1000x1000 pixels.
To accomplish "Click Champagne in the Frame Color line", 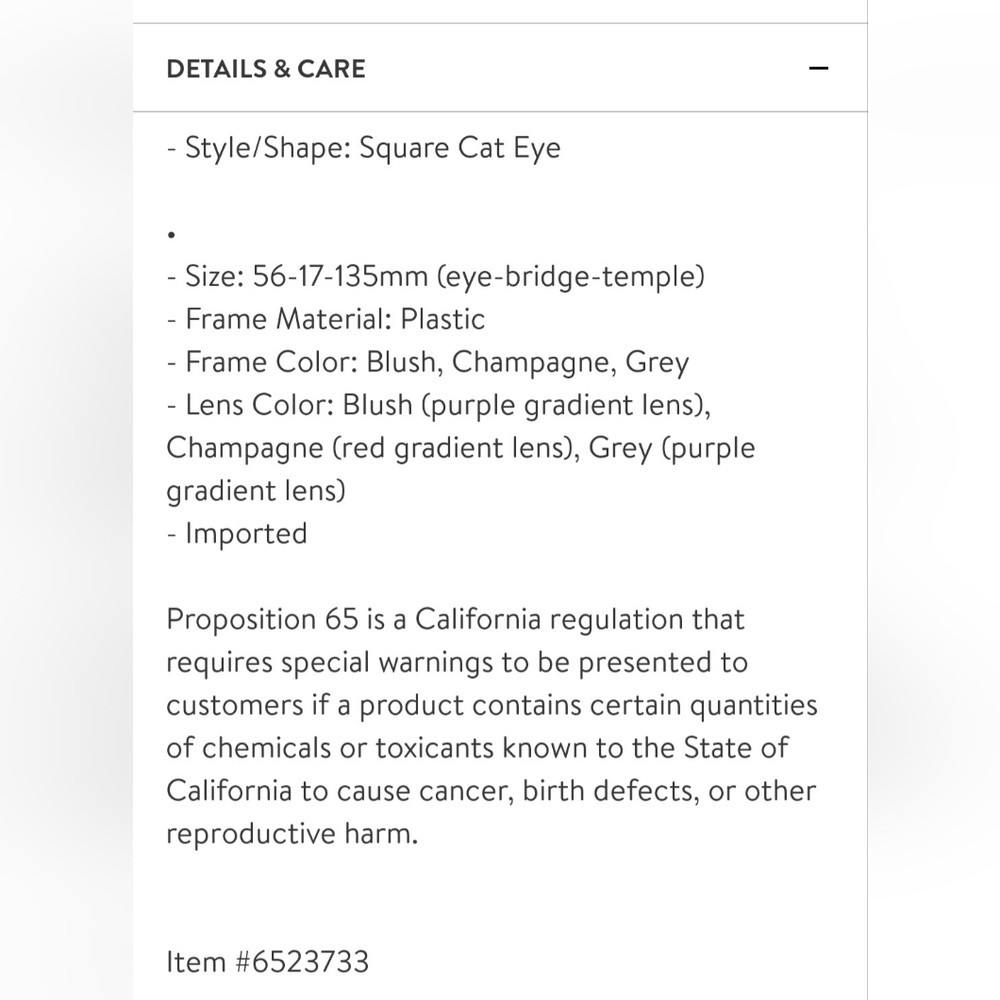I will [x=534, y=363].
